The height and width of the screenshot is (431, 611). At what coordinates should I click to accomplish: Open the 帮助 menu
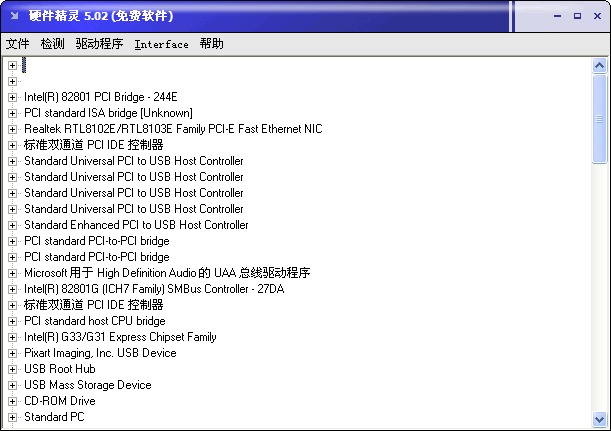pyautogui.click(x=211, y=44)
